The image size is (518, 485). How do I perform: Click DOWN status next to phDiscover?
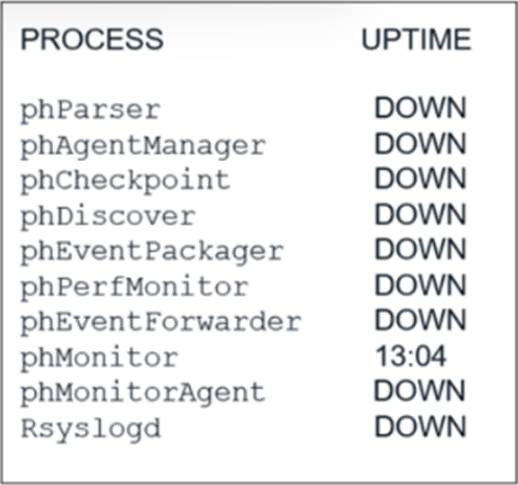pyautogui.click(x=420, y=215)
